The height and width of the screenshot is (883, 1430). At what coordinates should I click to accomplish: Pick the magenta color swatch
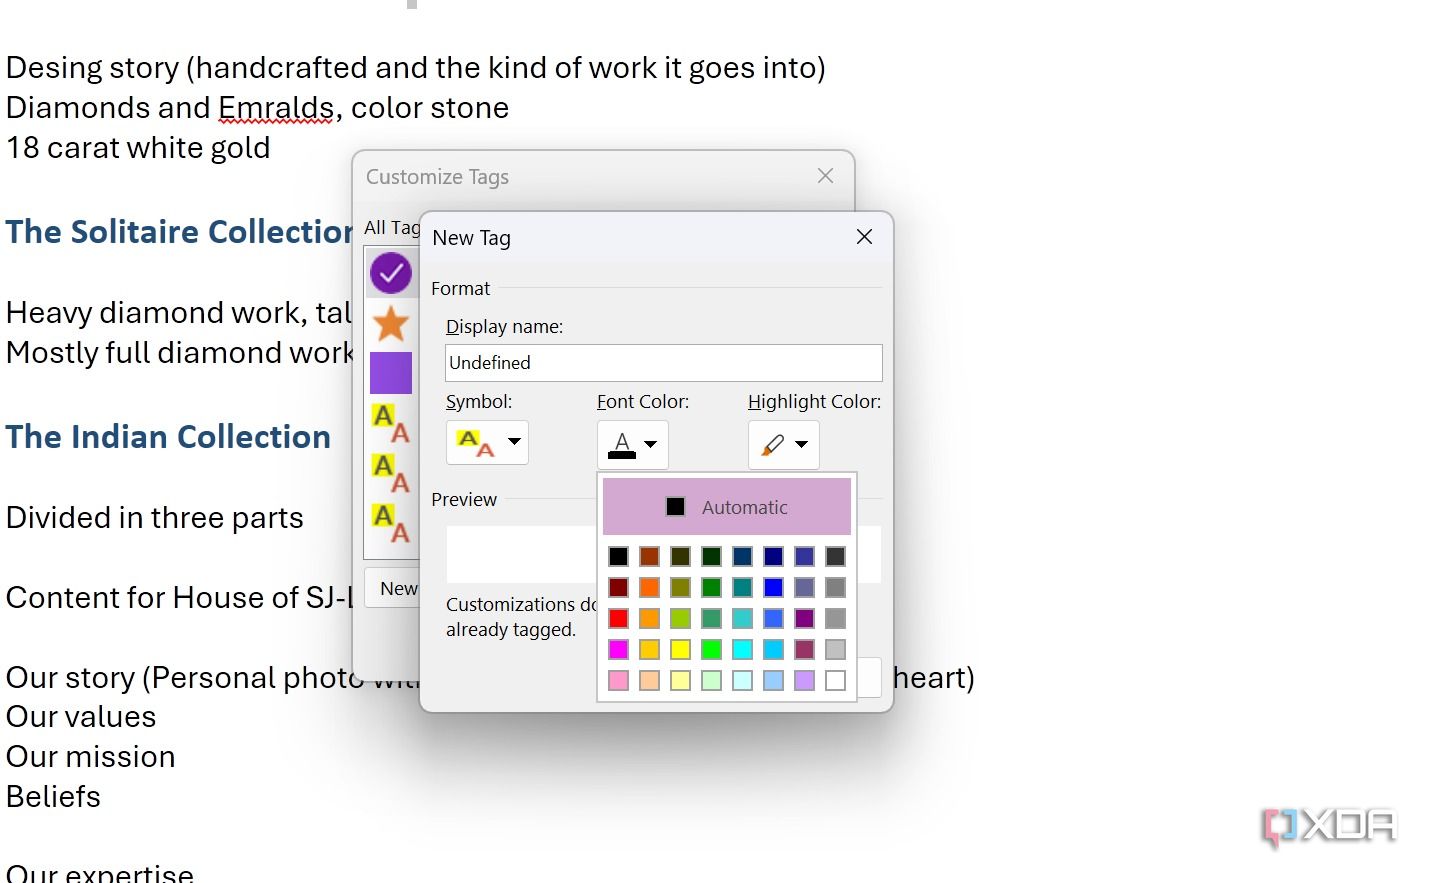click(619, 649)
